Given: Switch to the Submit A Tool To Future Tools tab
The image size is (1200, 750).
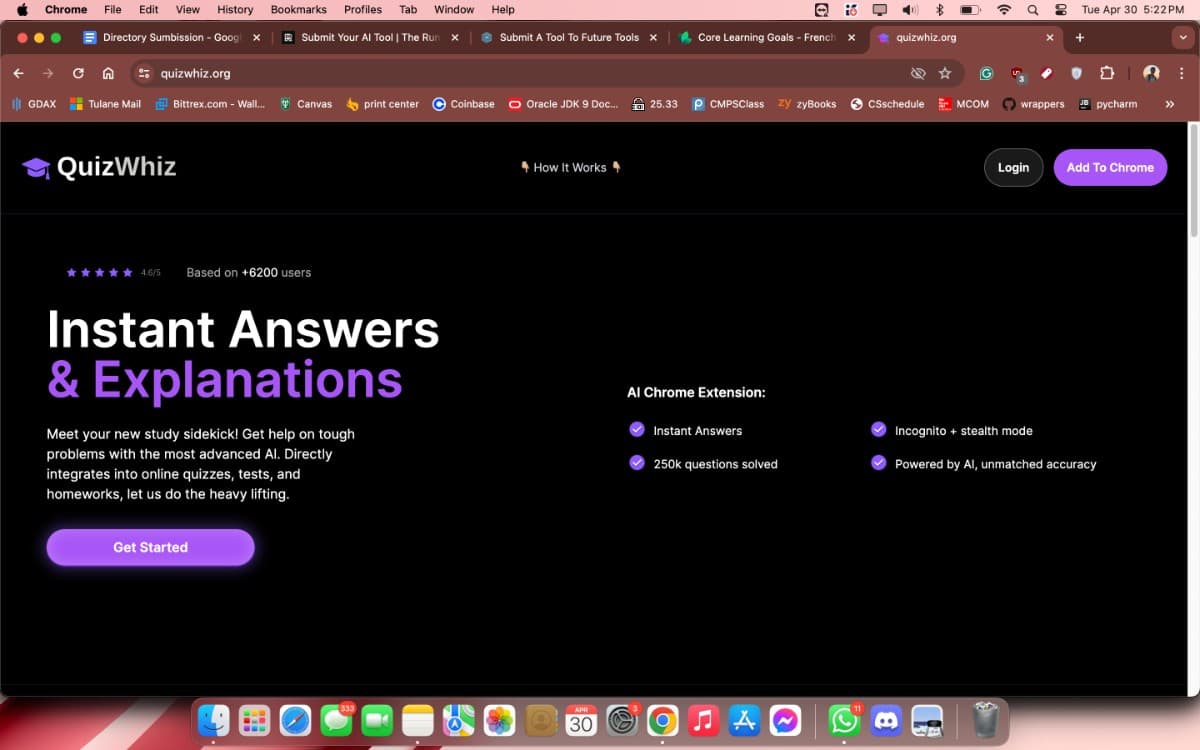Looking at the screenshot, I should coord(568,38).
